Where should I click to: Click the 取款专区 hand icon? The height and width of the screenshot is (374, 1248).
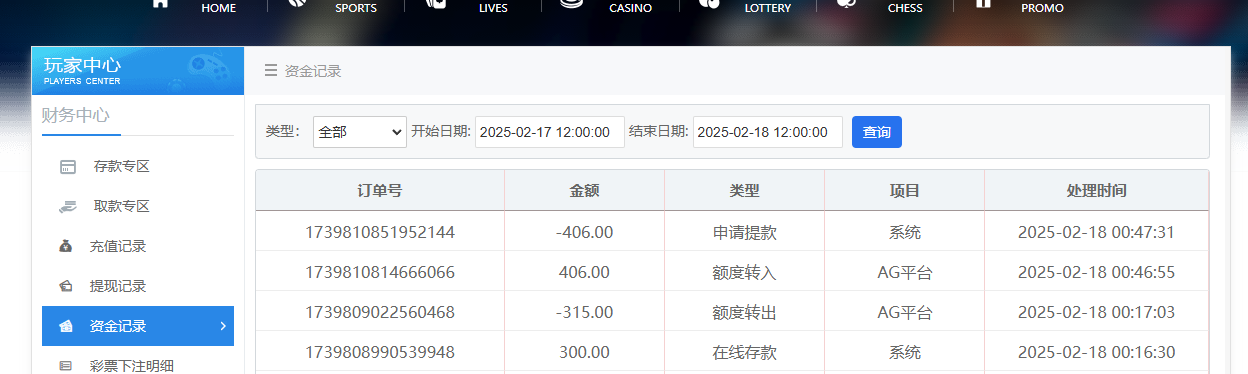click(x=67, y=207)
